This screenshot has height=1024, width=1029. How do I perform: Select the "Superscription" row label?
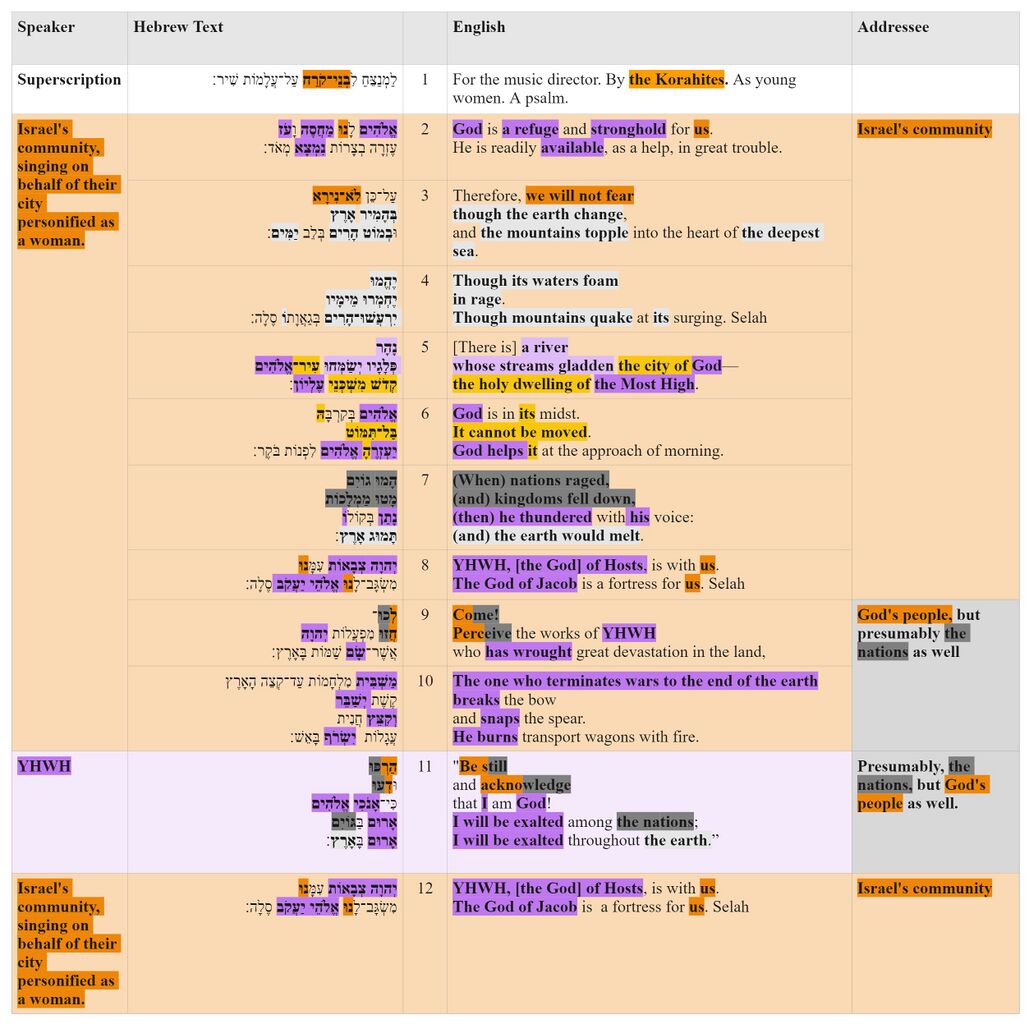pyautogui.click(x=69, y=80)
